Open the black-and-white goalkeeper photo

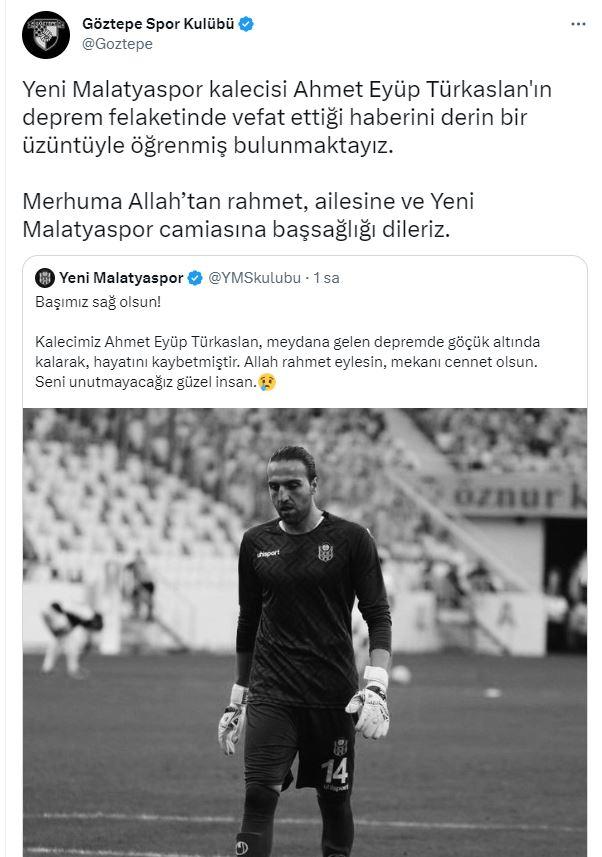coord(305,632)
